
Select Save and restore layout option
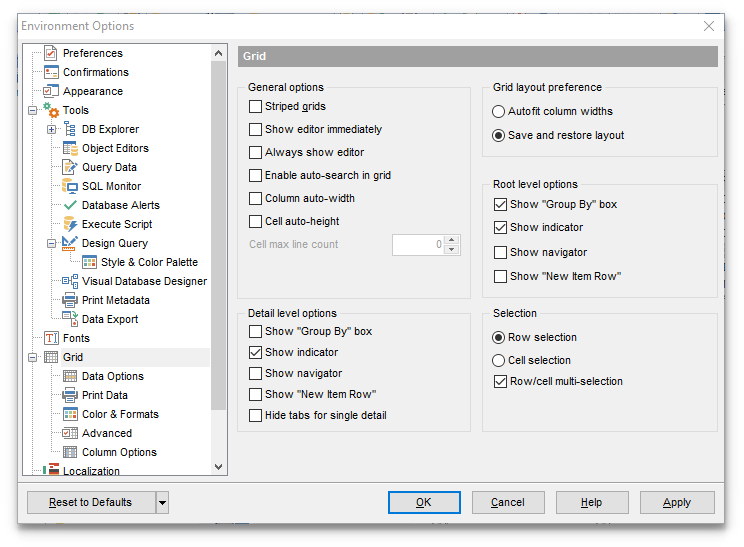[x=498, y=136]
